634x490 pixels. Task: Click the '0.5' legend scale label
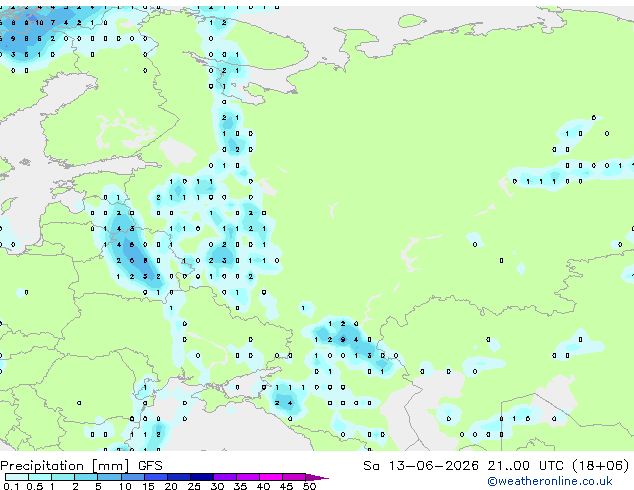pos(34,486)
